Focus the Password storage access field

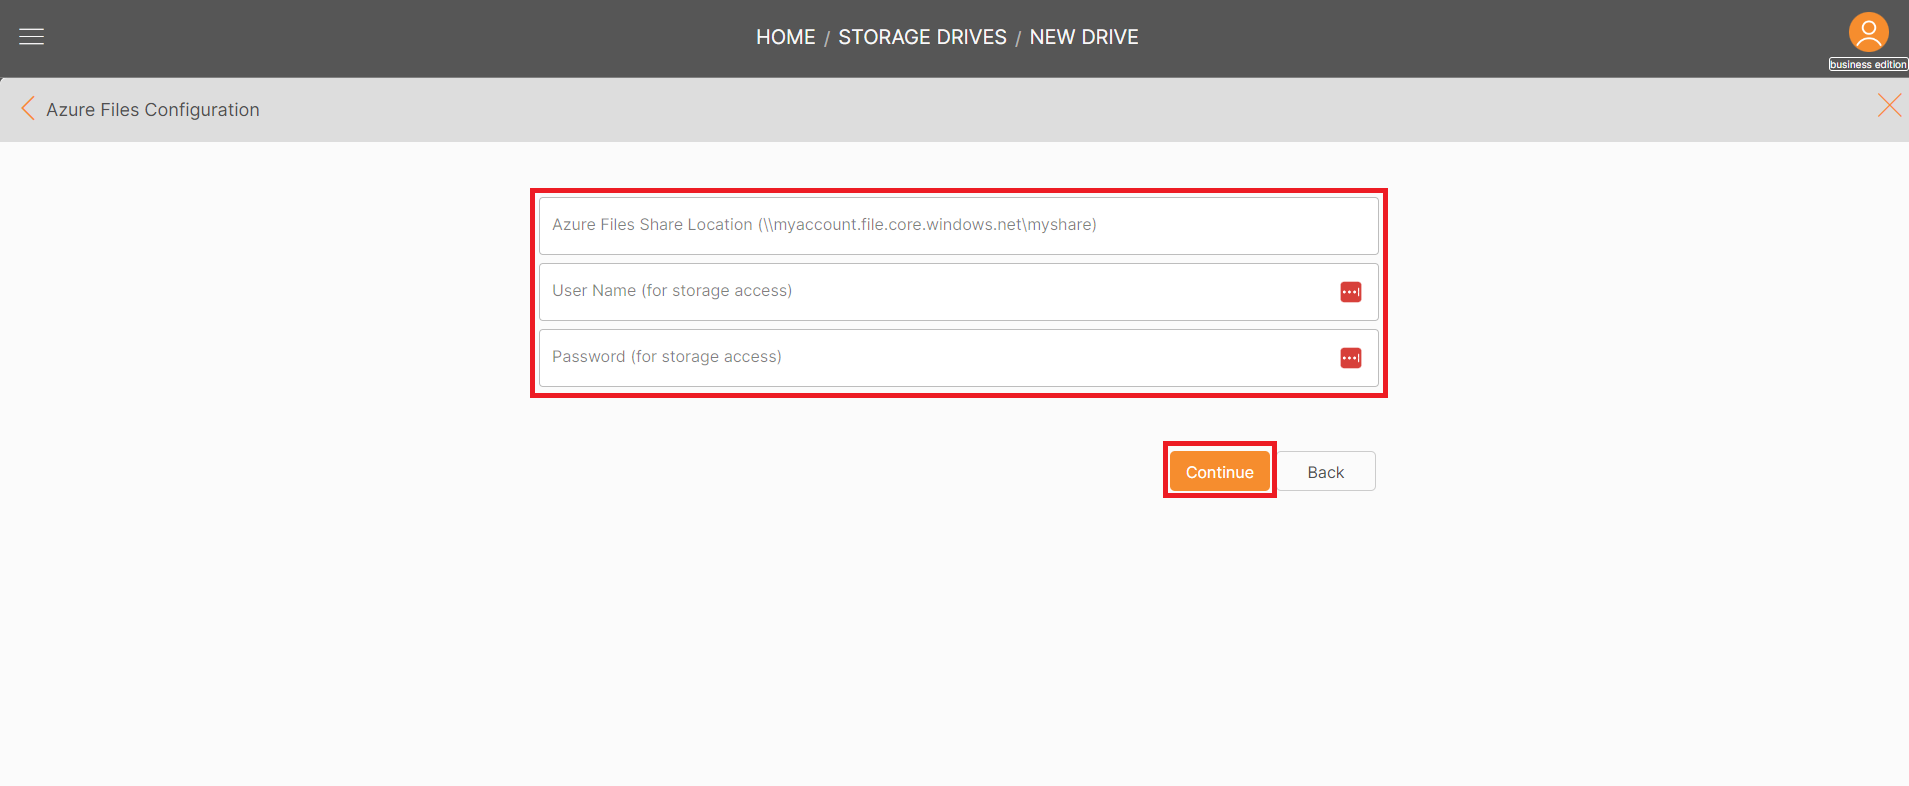(958, 357)
